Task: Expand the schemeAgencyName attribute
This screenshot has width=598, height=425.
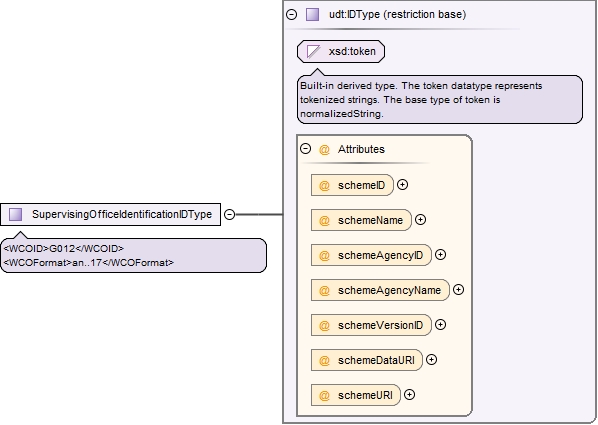Action: [x=458, y=290]
